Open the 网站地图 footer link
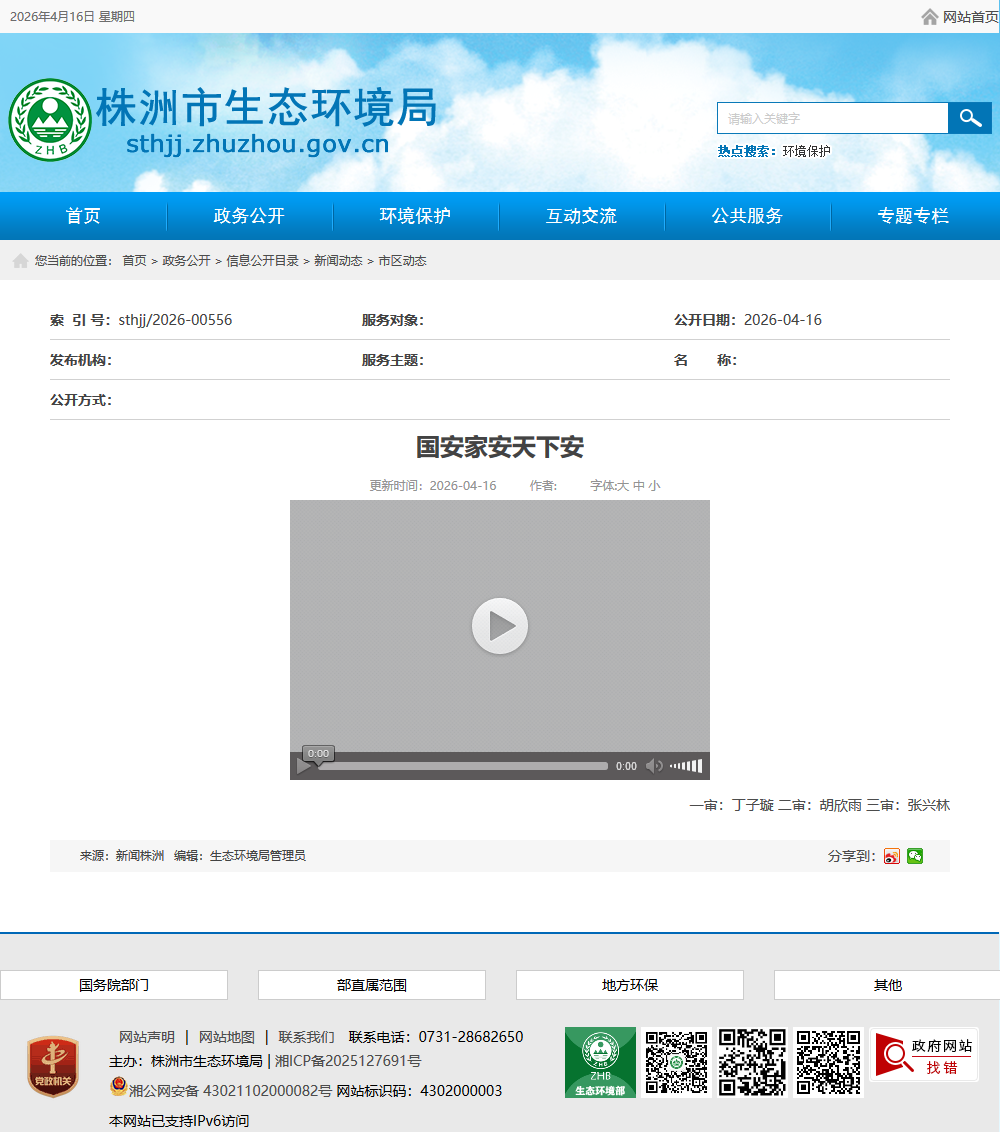 tap(227, 1037)
